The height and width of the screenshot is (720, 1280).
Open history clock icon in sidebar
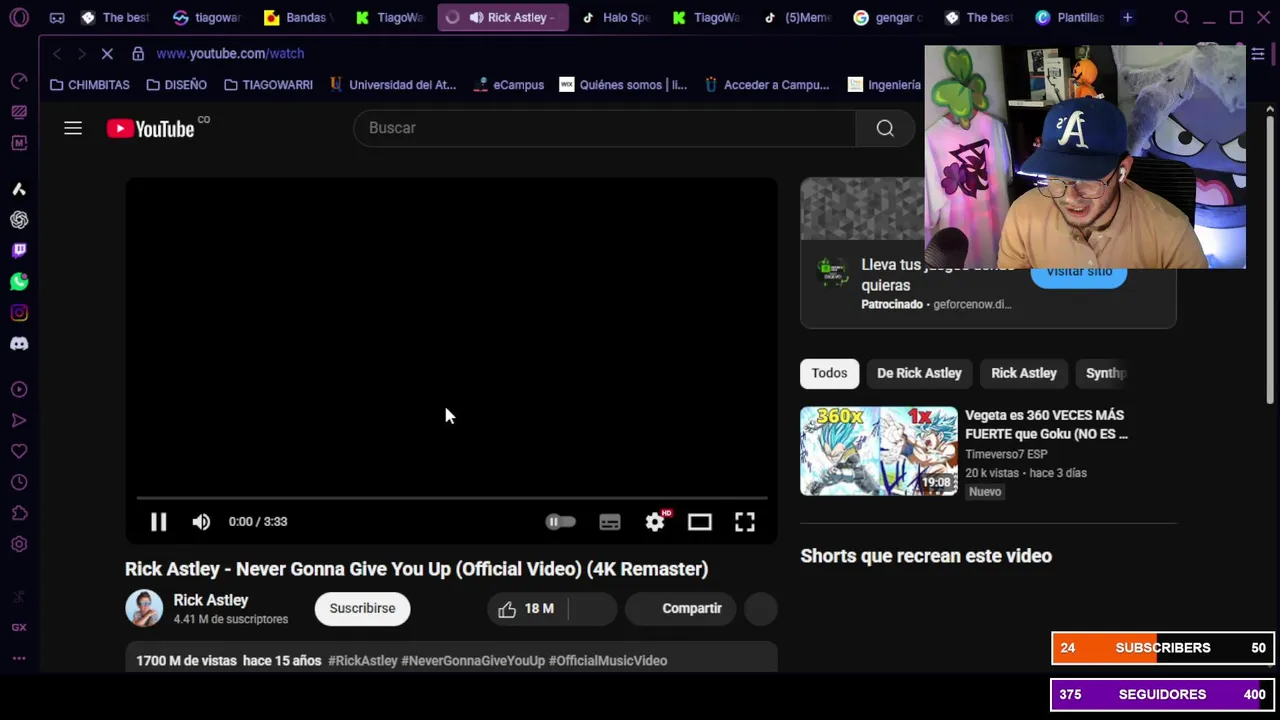click(19, 482)
